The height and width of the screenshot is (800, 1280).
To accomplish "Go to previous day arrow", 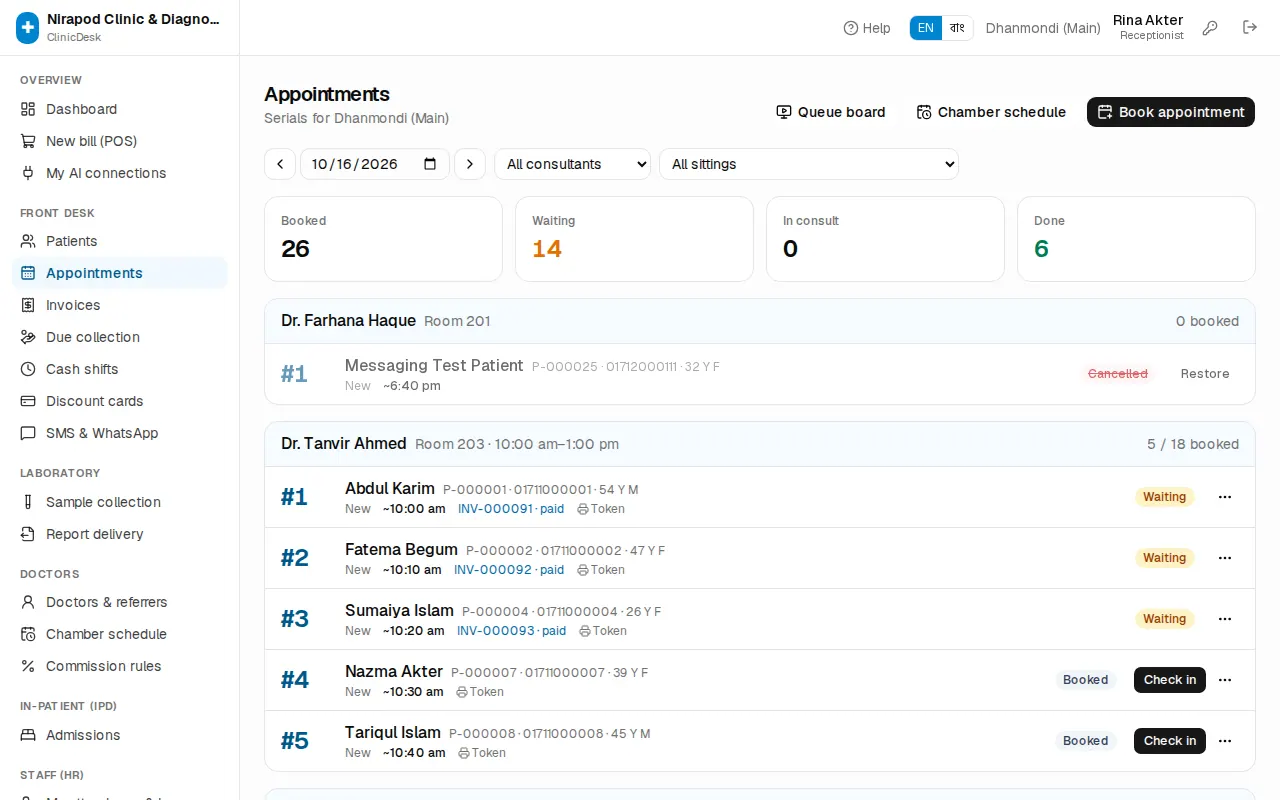I will click(280, 164).
